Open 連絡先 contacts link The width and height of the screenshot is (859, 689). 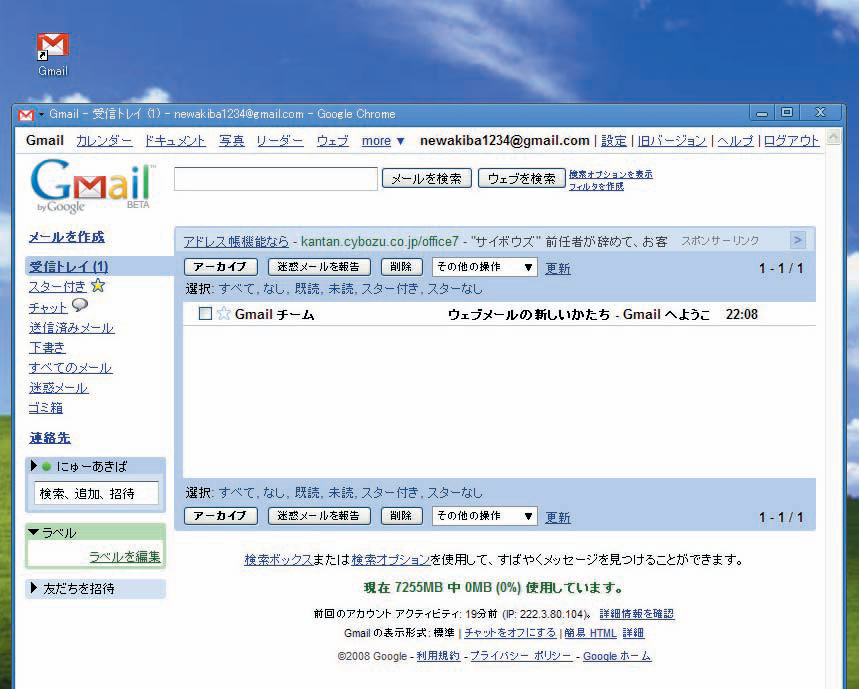click(x=50, y=438)
